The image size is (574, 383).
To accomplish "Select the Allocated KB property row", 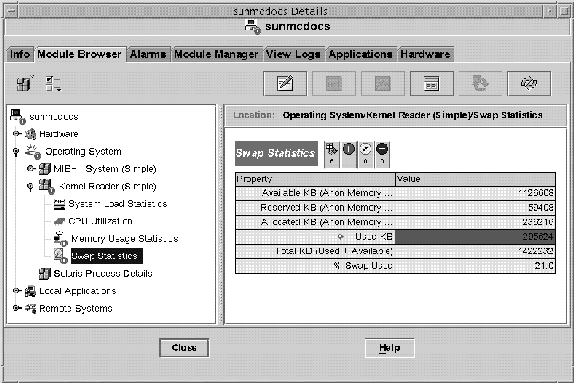I will pos(395,222).
